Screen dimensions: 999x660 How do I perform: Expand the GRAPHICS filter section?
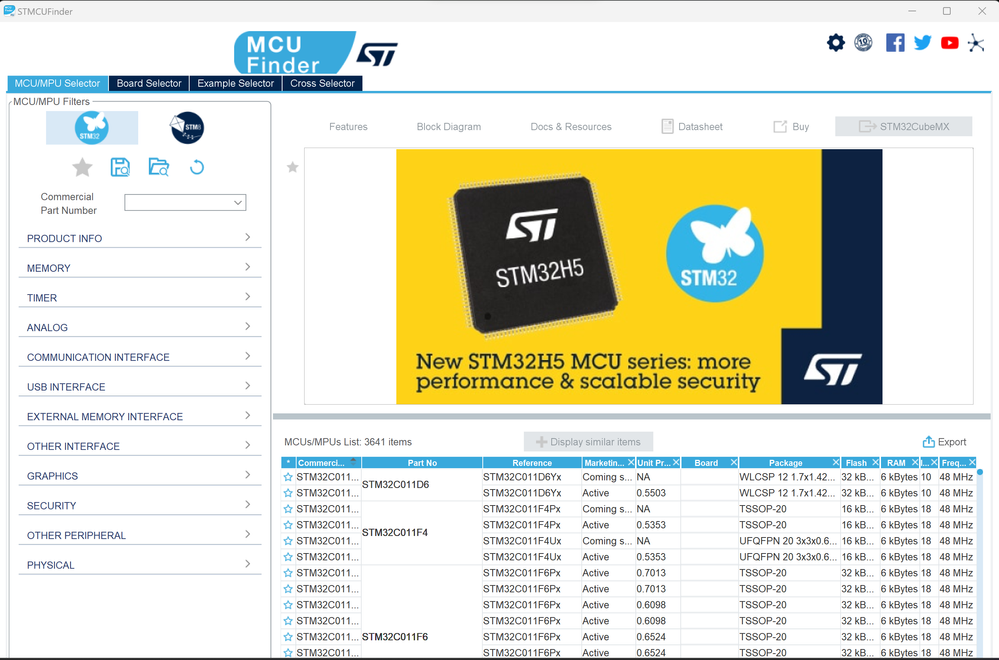[x=140, y=476]
